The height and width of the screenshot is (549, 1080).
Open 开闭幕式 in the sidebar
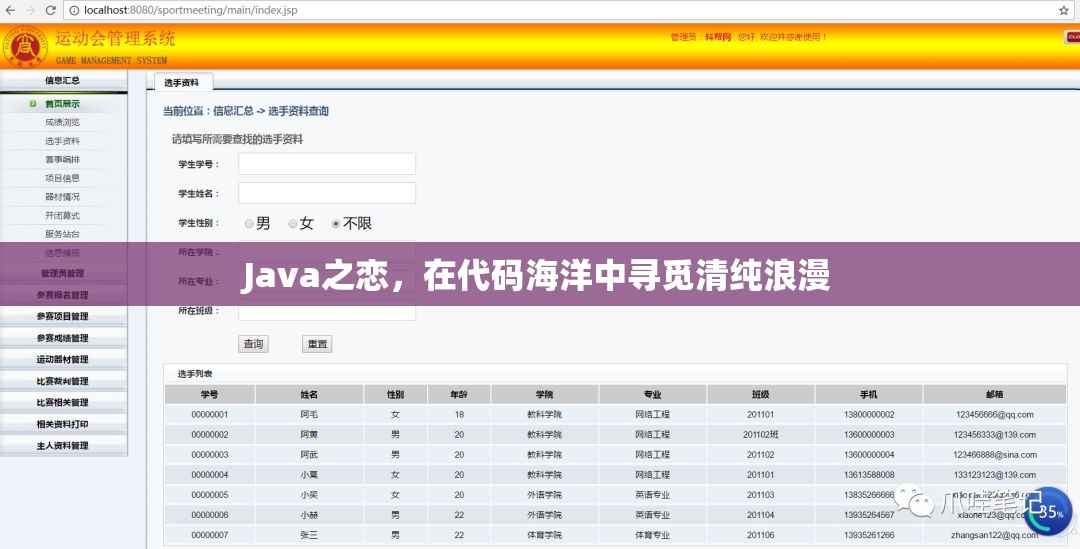(x=63, y=215)
